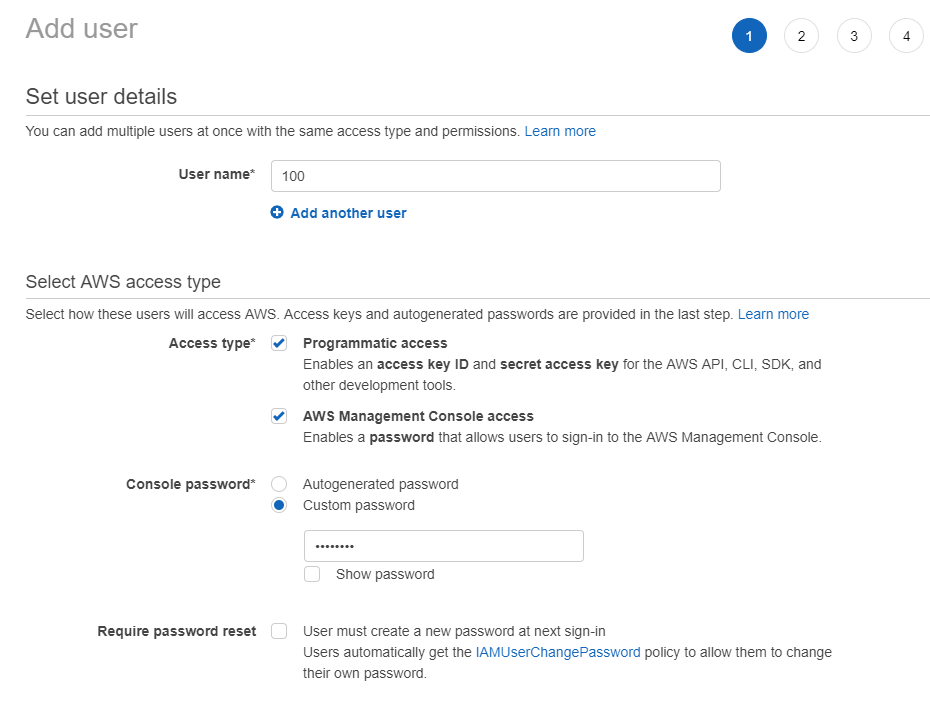Screen dimensions: 930x717
Task: Select the Custom password radio button
Action: click(279, 505)
